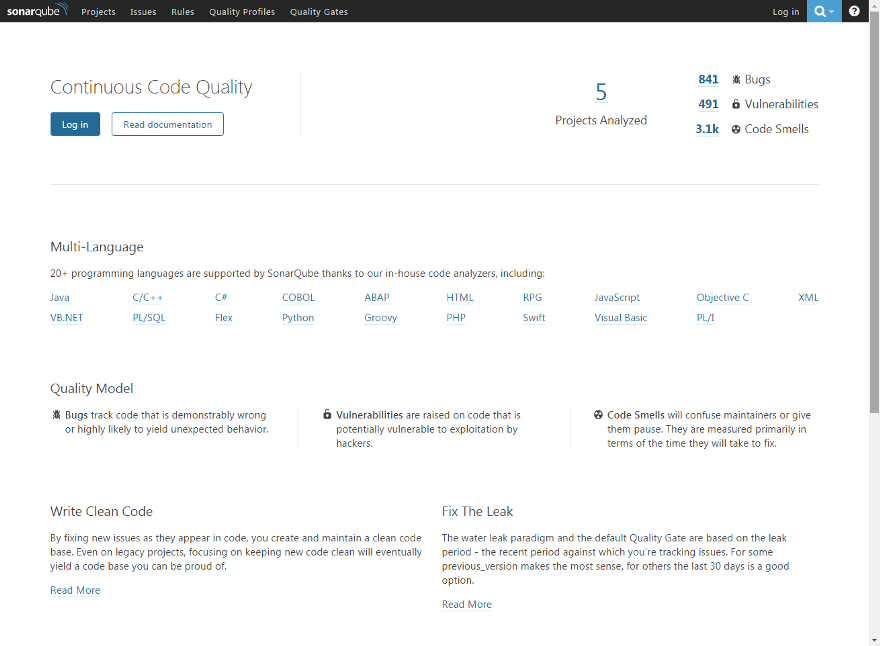Click Log in in the top navbar
Image resolution: width=880 pixels, height=646 pixels.
786,12
